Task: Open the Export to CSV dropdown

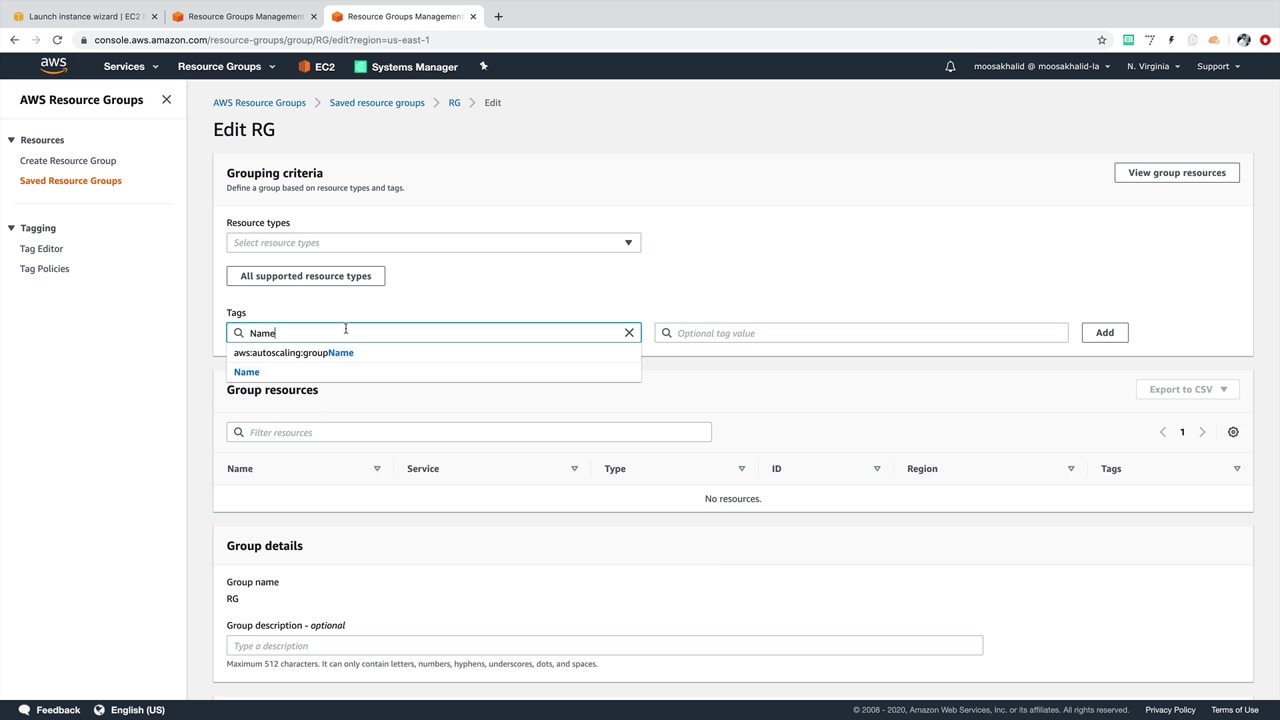Action: pyautogui.click(x=1188, y=389)
